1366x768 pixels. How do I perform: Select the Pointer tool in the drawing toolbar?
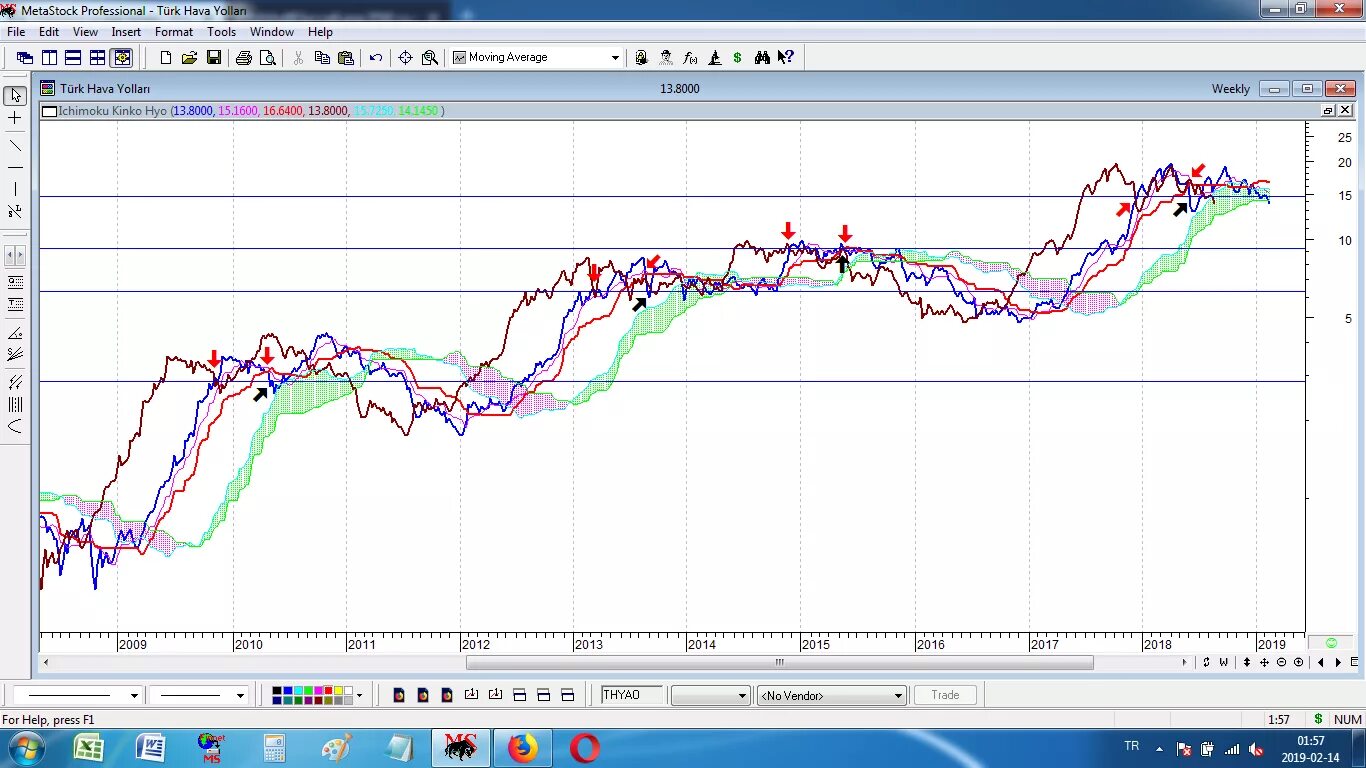click(15, 95)
